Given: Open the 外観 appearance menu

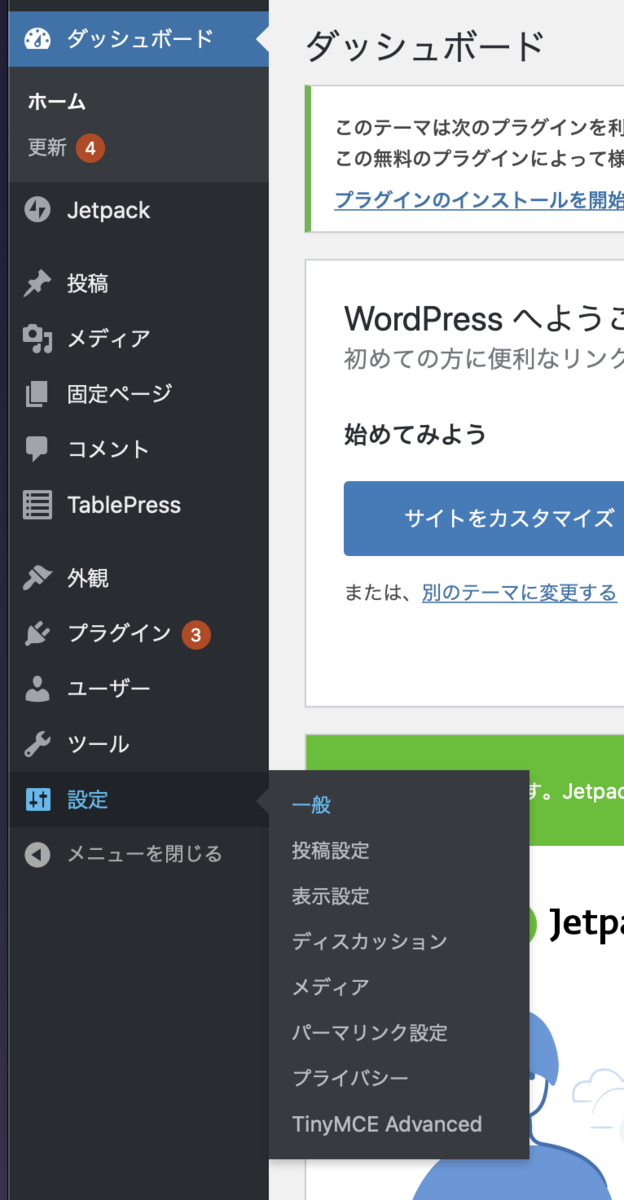Looking at the screenshot, I should [139, 578].
